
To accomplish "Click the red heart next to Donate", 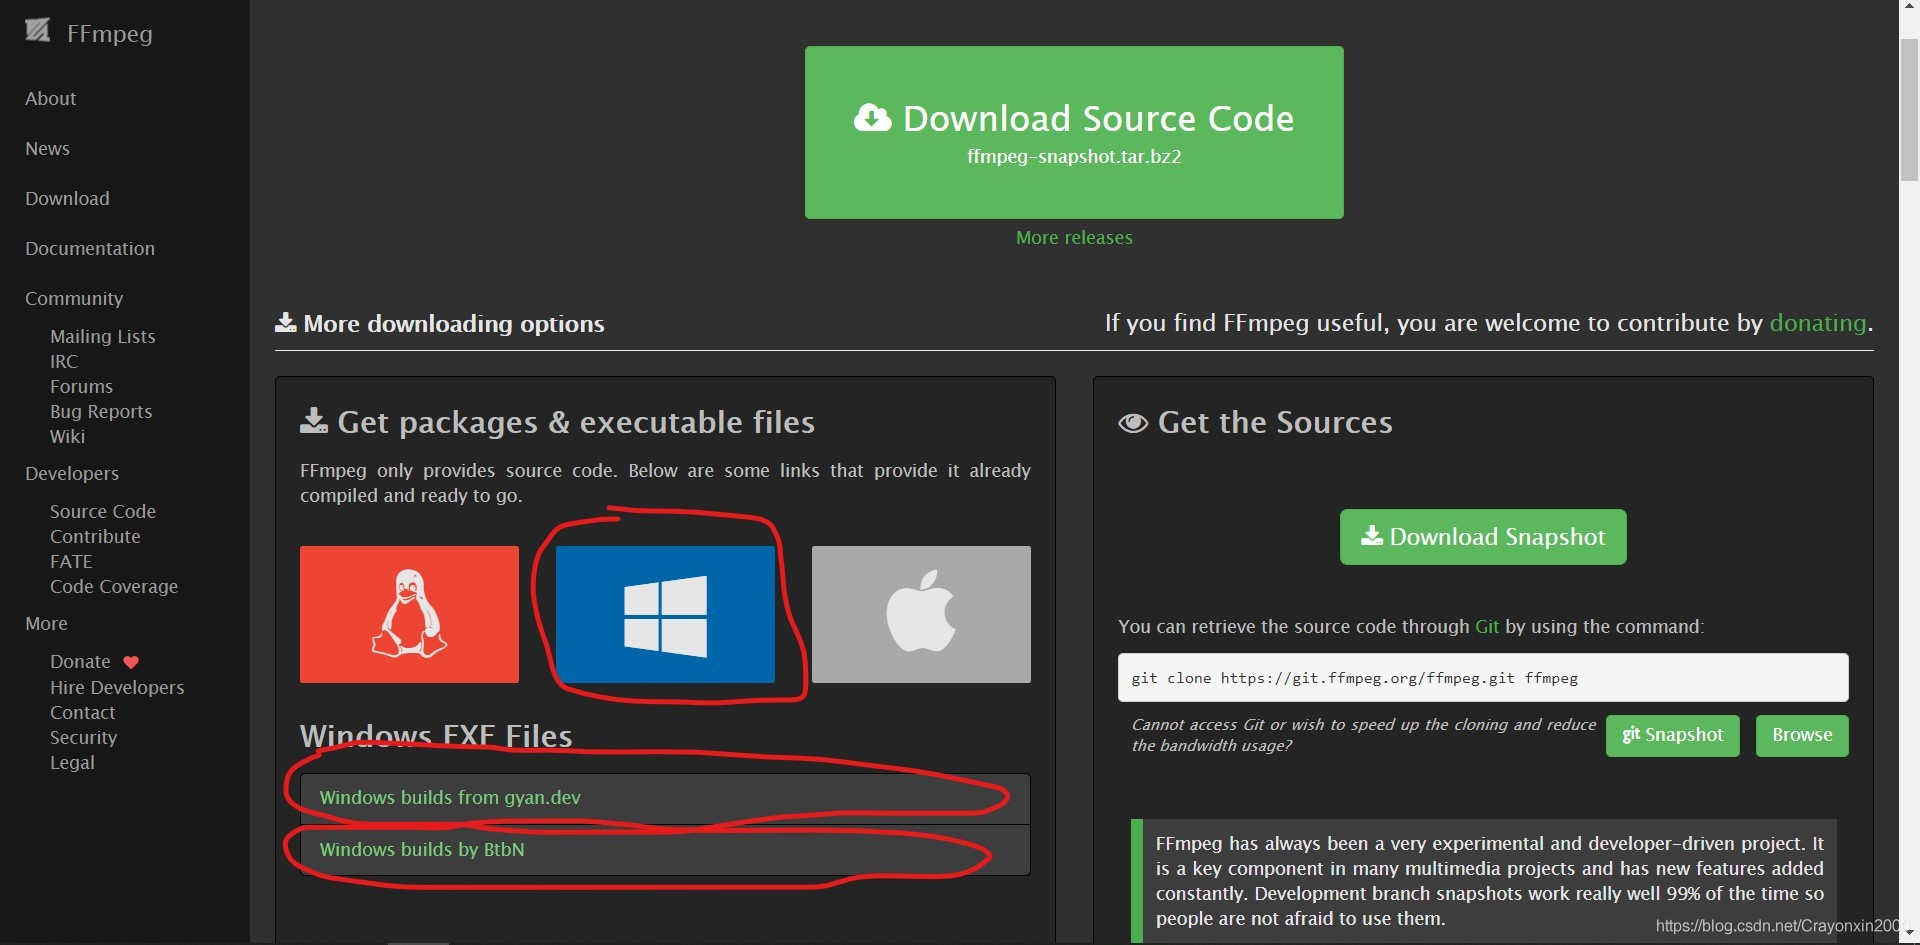I will (x=131, y=662).
